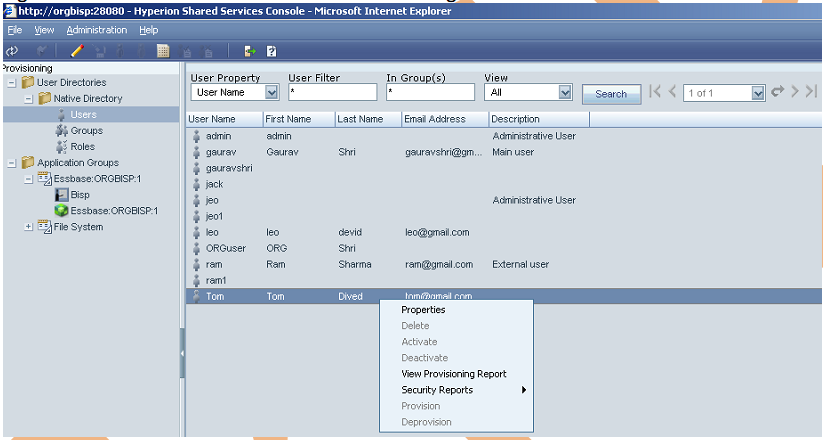This screenshot has height=440, width=823.
Task: Go to the next results page
Action: [x=795, y=91]
